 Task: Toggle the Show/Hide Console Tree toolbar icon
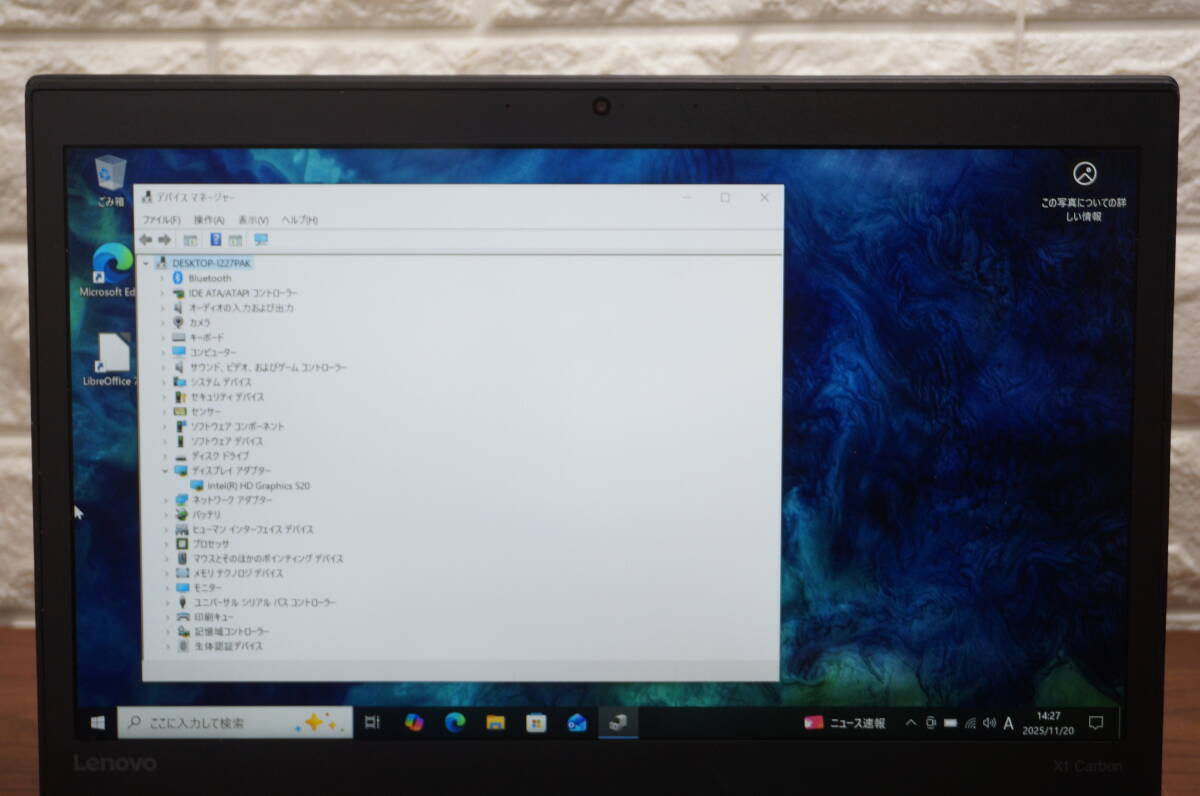[x=189, y=240]
